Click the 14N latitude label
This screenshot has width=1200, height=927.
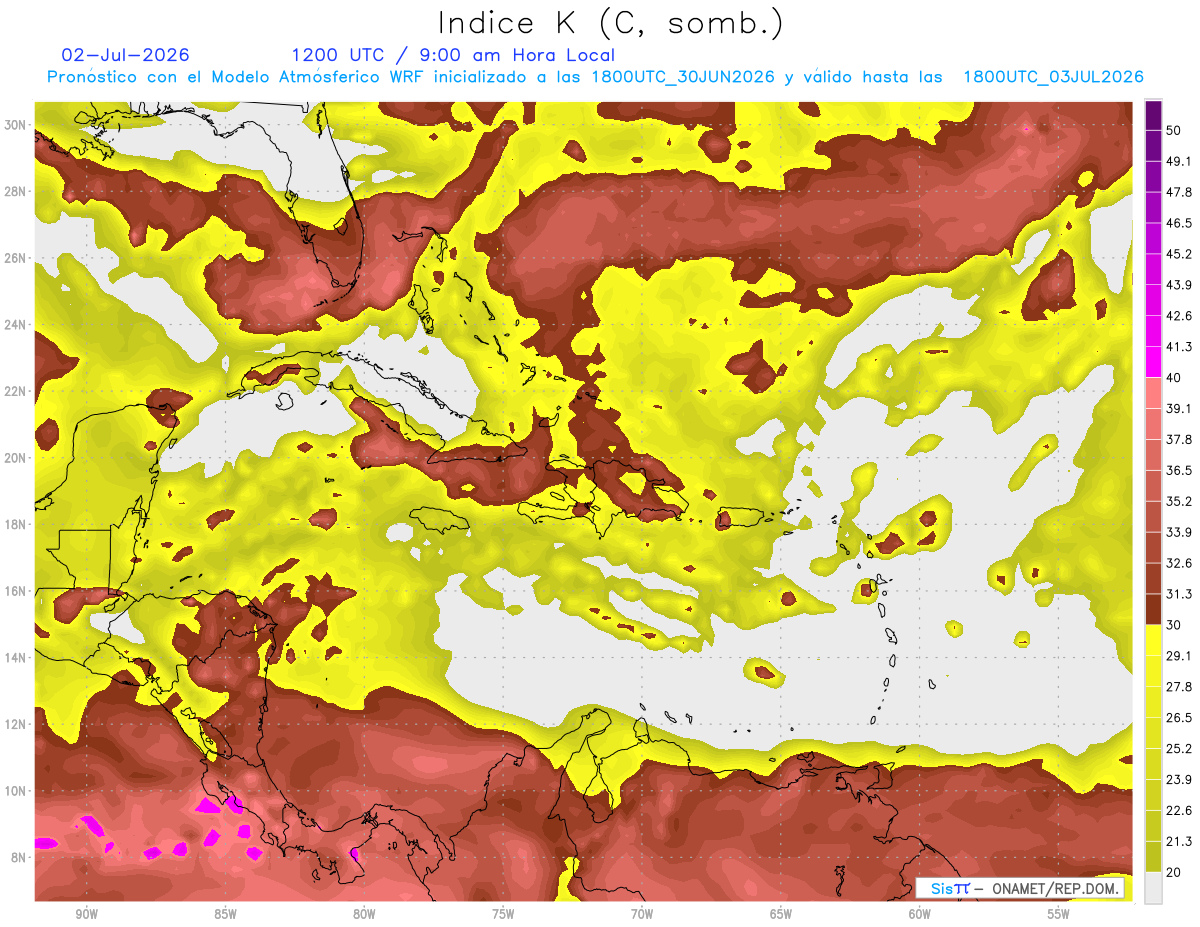coord(17,658)
